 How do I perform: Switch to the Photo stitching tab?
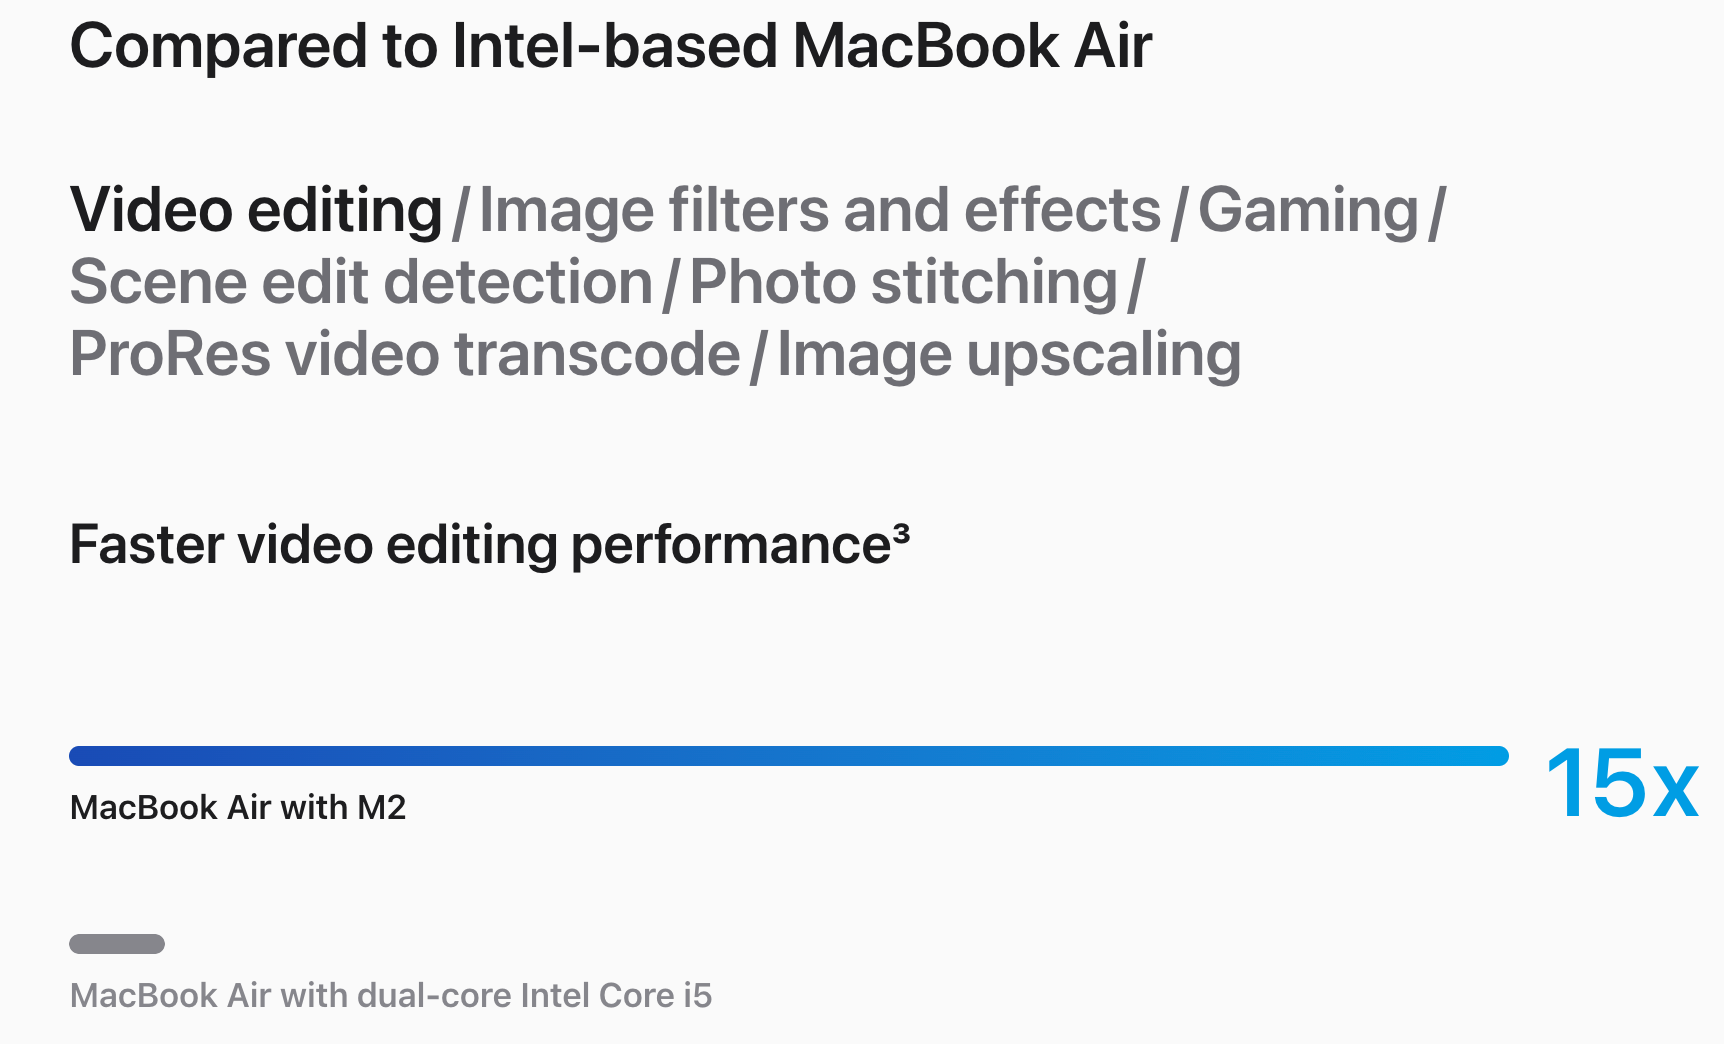click(x=903, y=283)
